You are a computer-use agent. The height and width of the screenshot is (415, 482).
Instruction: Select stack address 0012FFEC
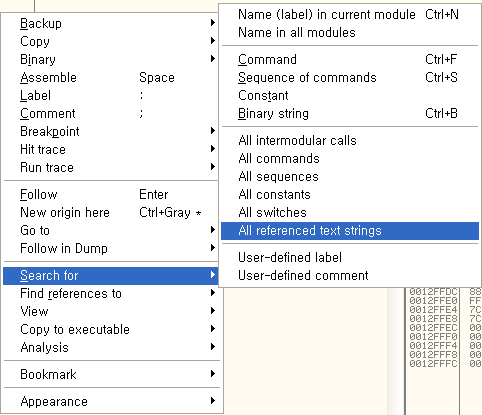click(x=433, y=328)
